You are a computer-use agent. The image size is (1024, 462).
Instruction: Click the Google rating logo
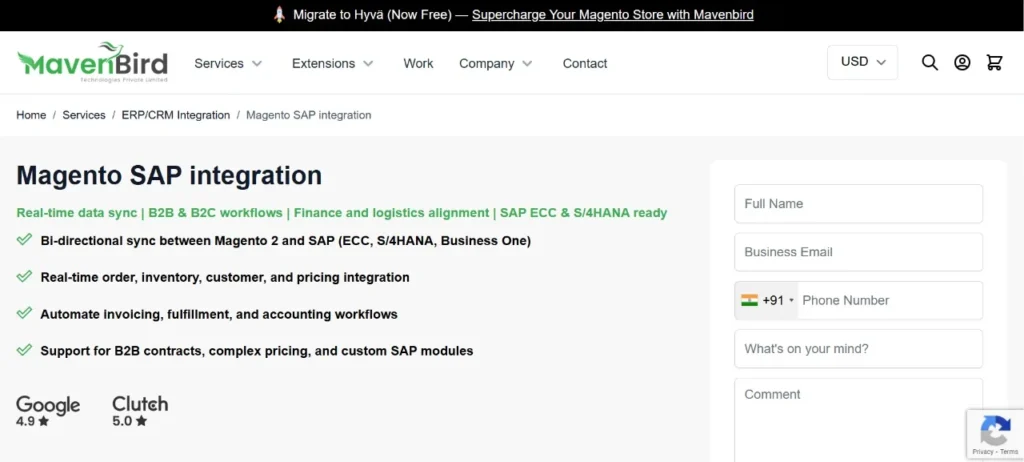(x=48, y=404)
